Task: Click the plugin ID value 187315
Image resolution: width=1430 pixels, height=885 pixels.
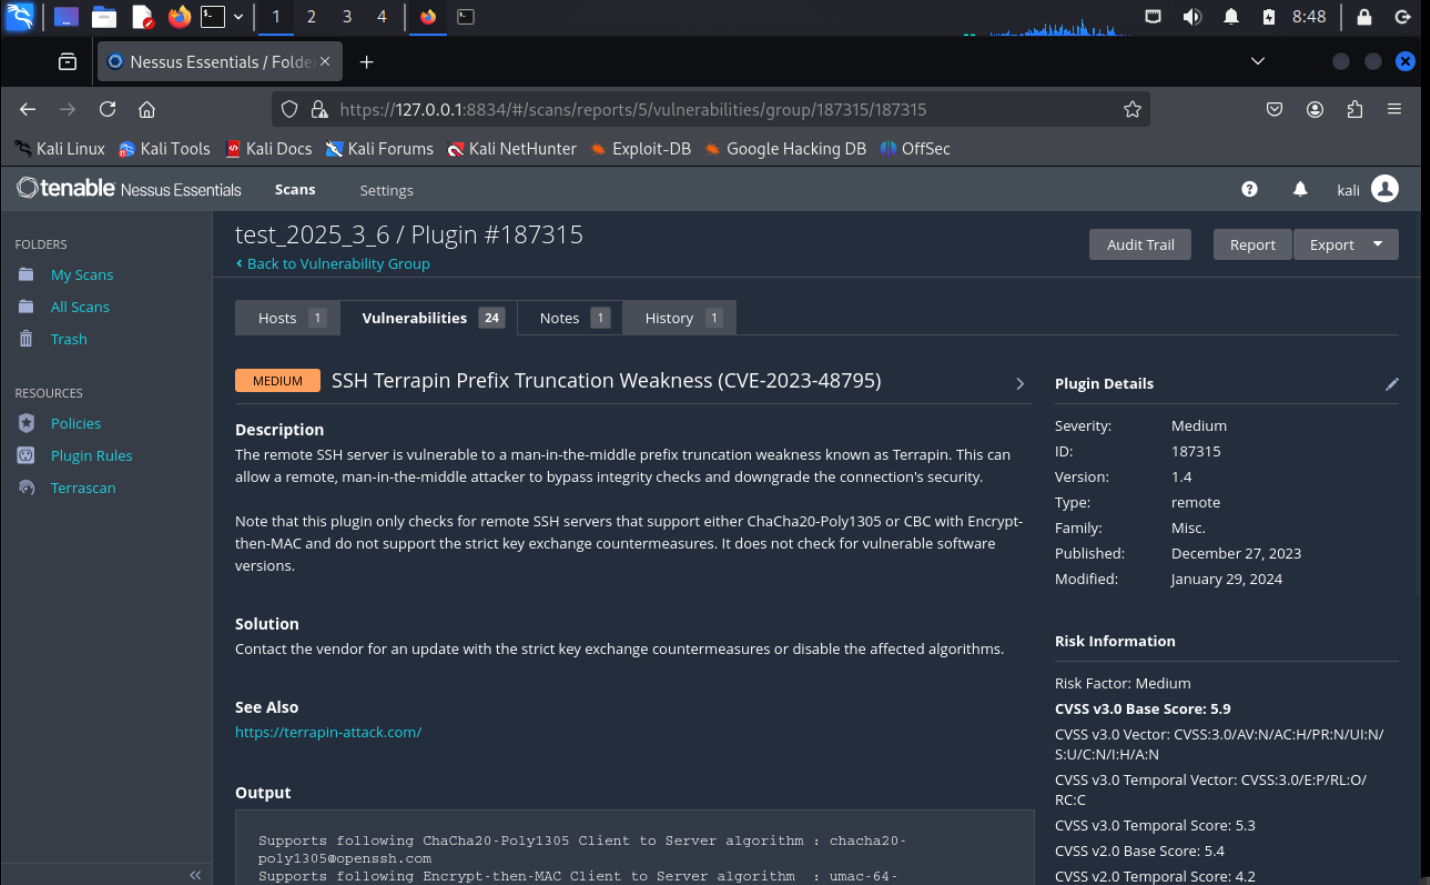Action: click(x=1196, y=451)
